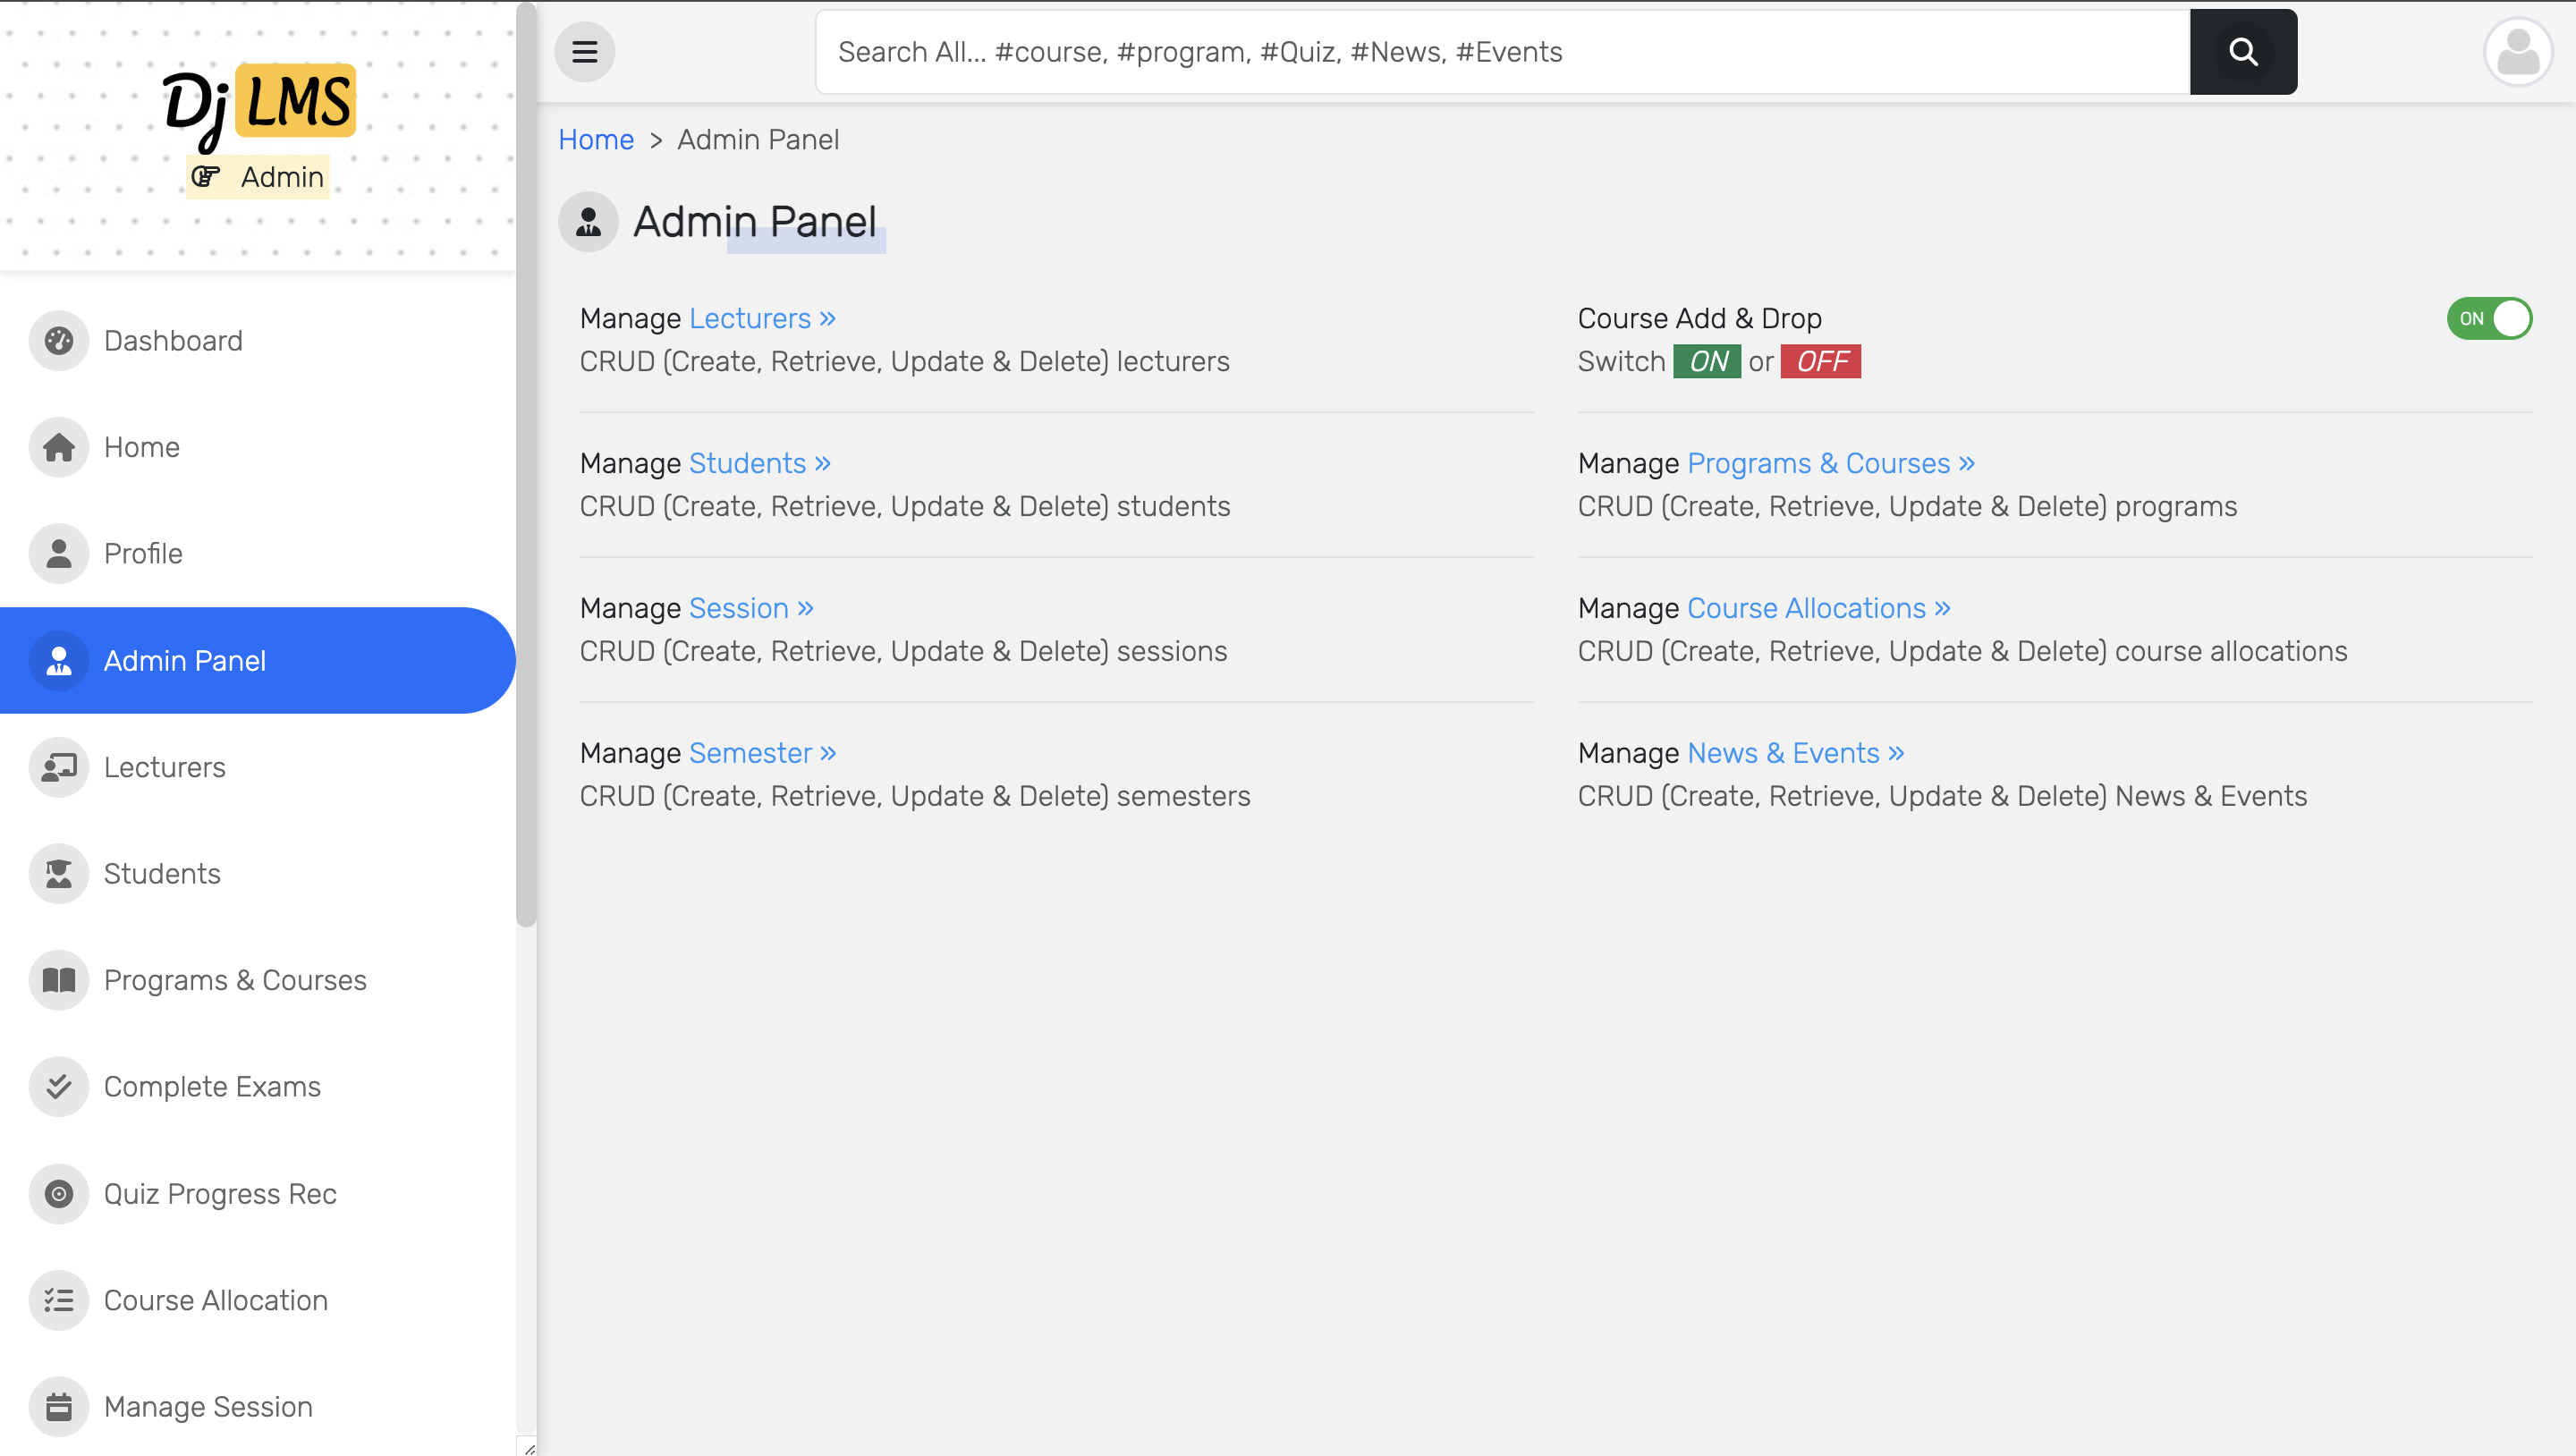The image size is (2576, 1456).
Task: Open the Programs & Courses management link
Action: click(1831, 463)
